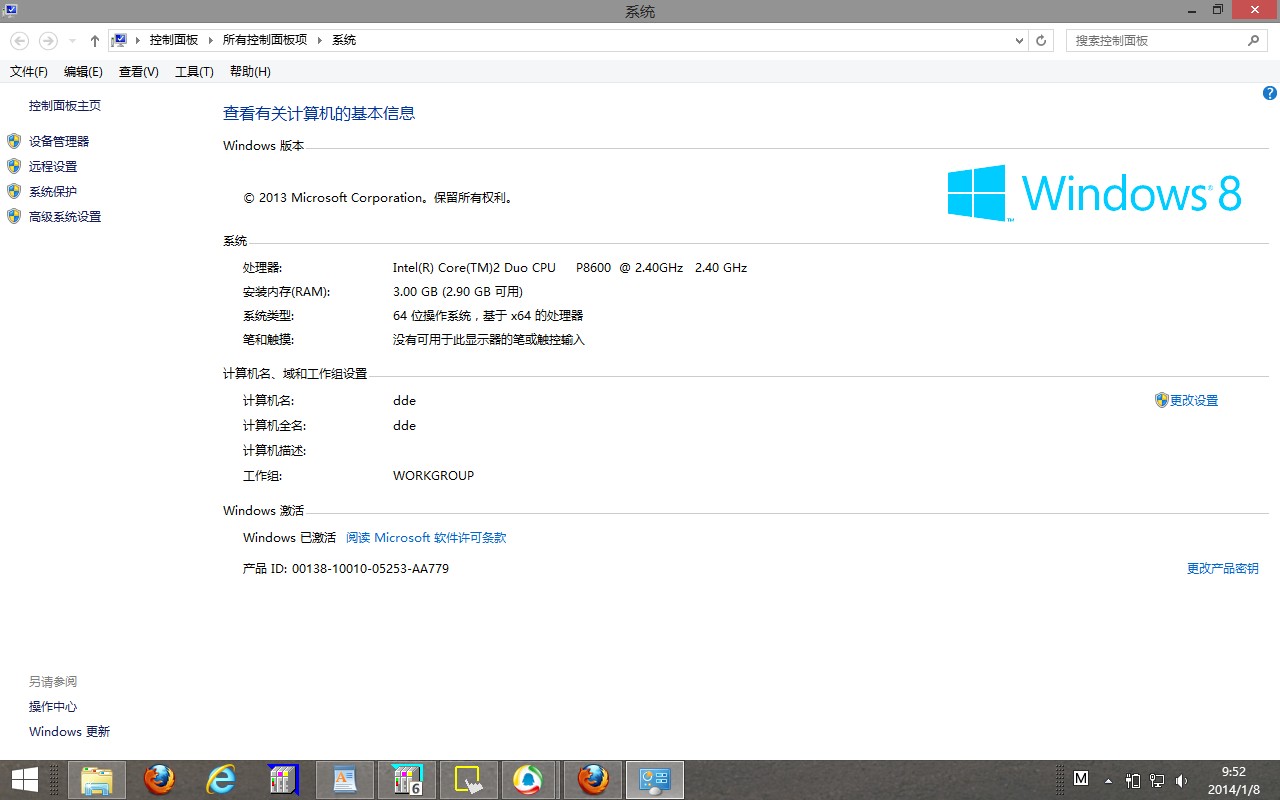Click the volume speaker tray icon
Image resolution: width=1280 pixels, height=800 pixels.
pyautogui.click(x=1182, y=780)
